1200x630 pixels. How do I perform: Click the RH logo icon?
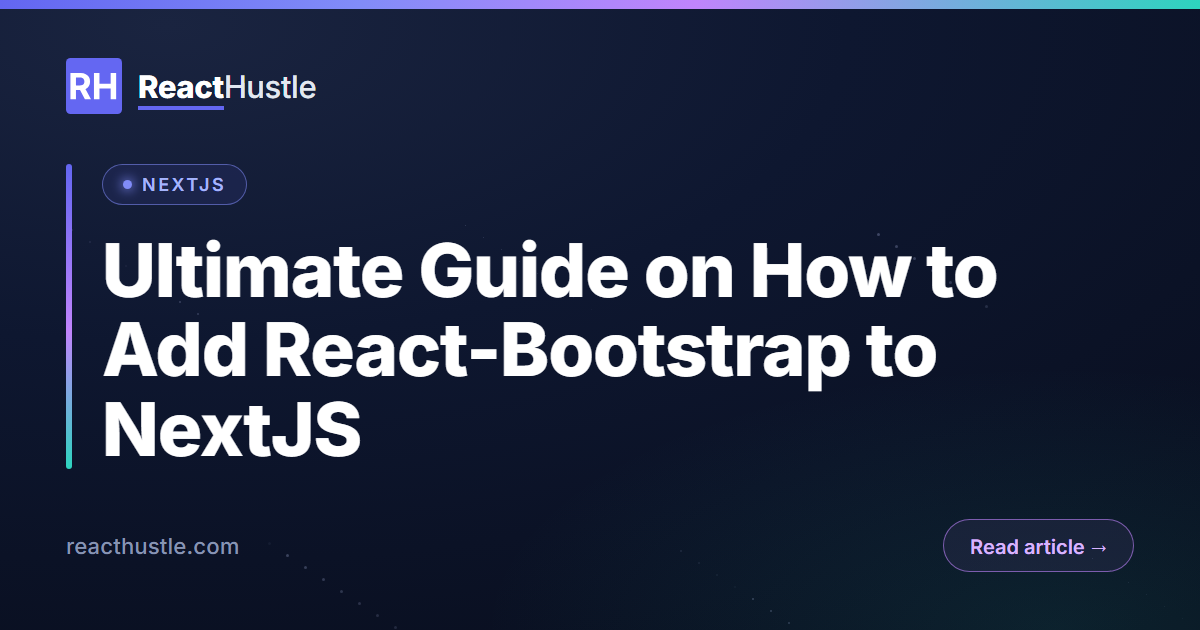[94, 86]
